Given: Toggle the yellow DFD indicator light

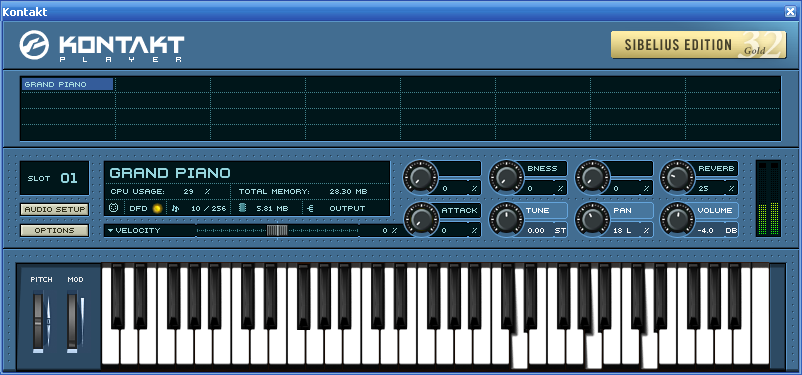Looking at the screenshot, I should pos(157,208).
